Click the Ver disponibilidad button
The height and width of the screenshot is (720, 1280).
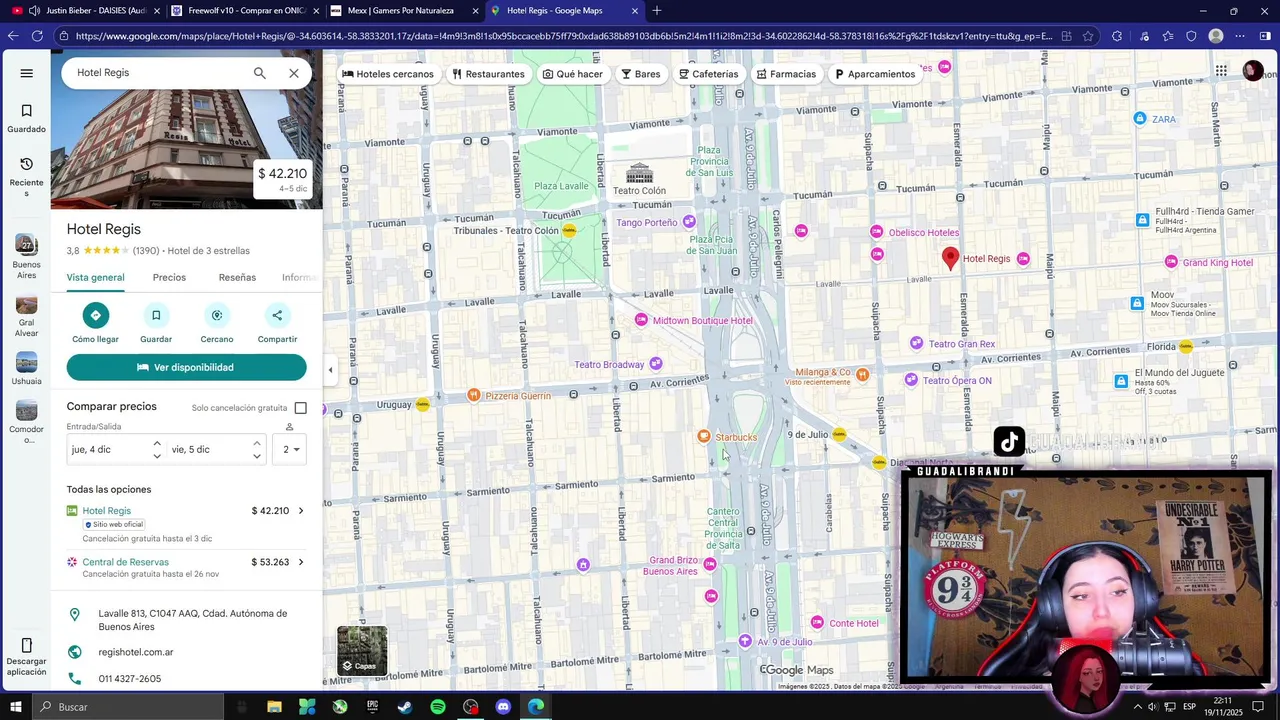click(187, 367)
